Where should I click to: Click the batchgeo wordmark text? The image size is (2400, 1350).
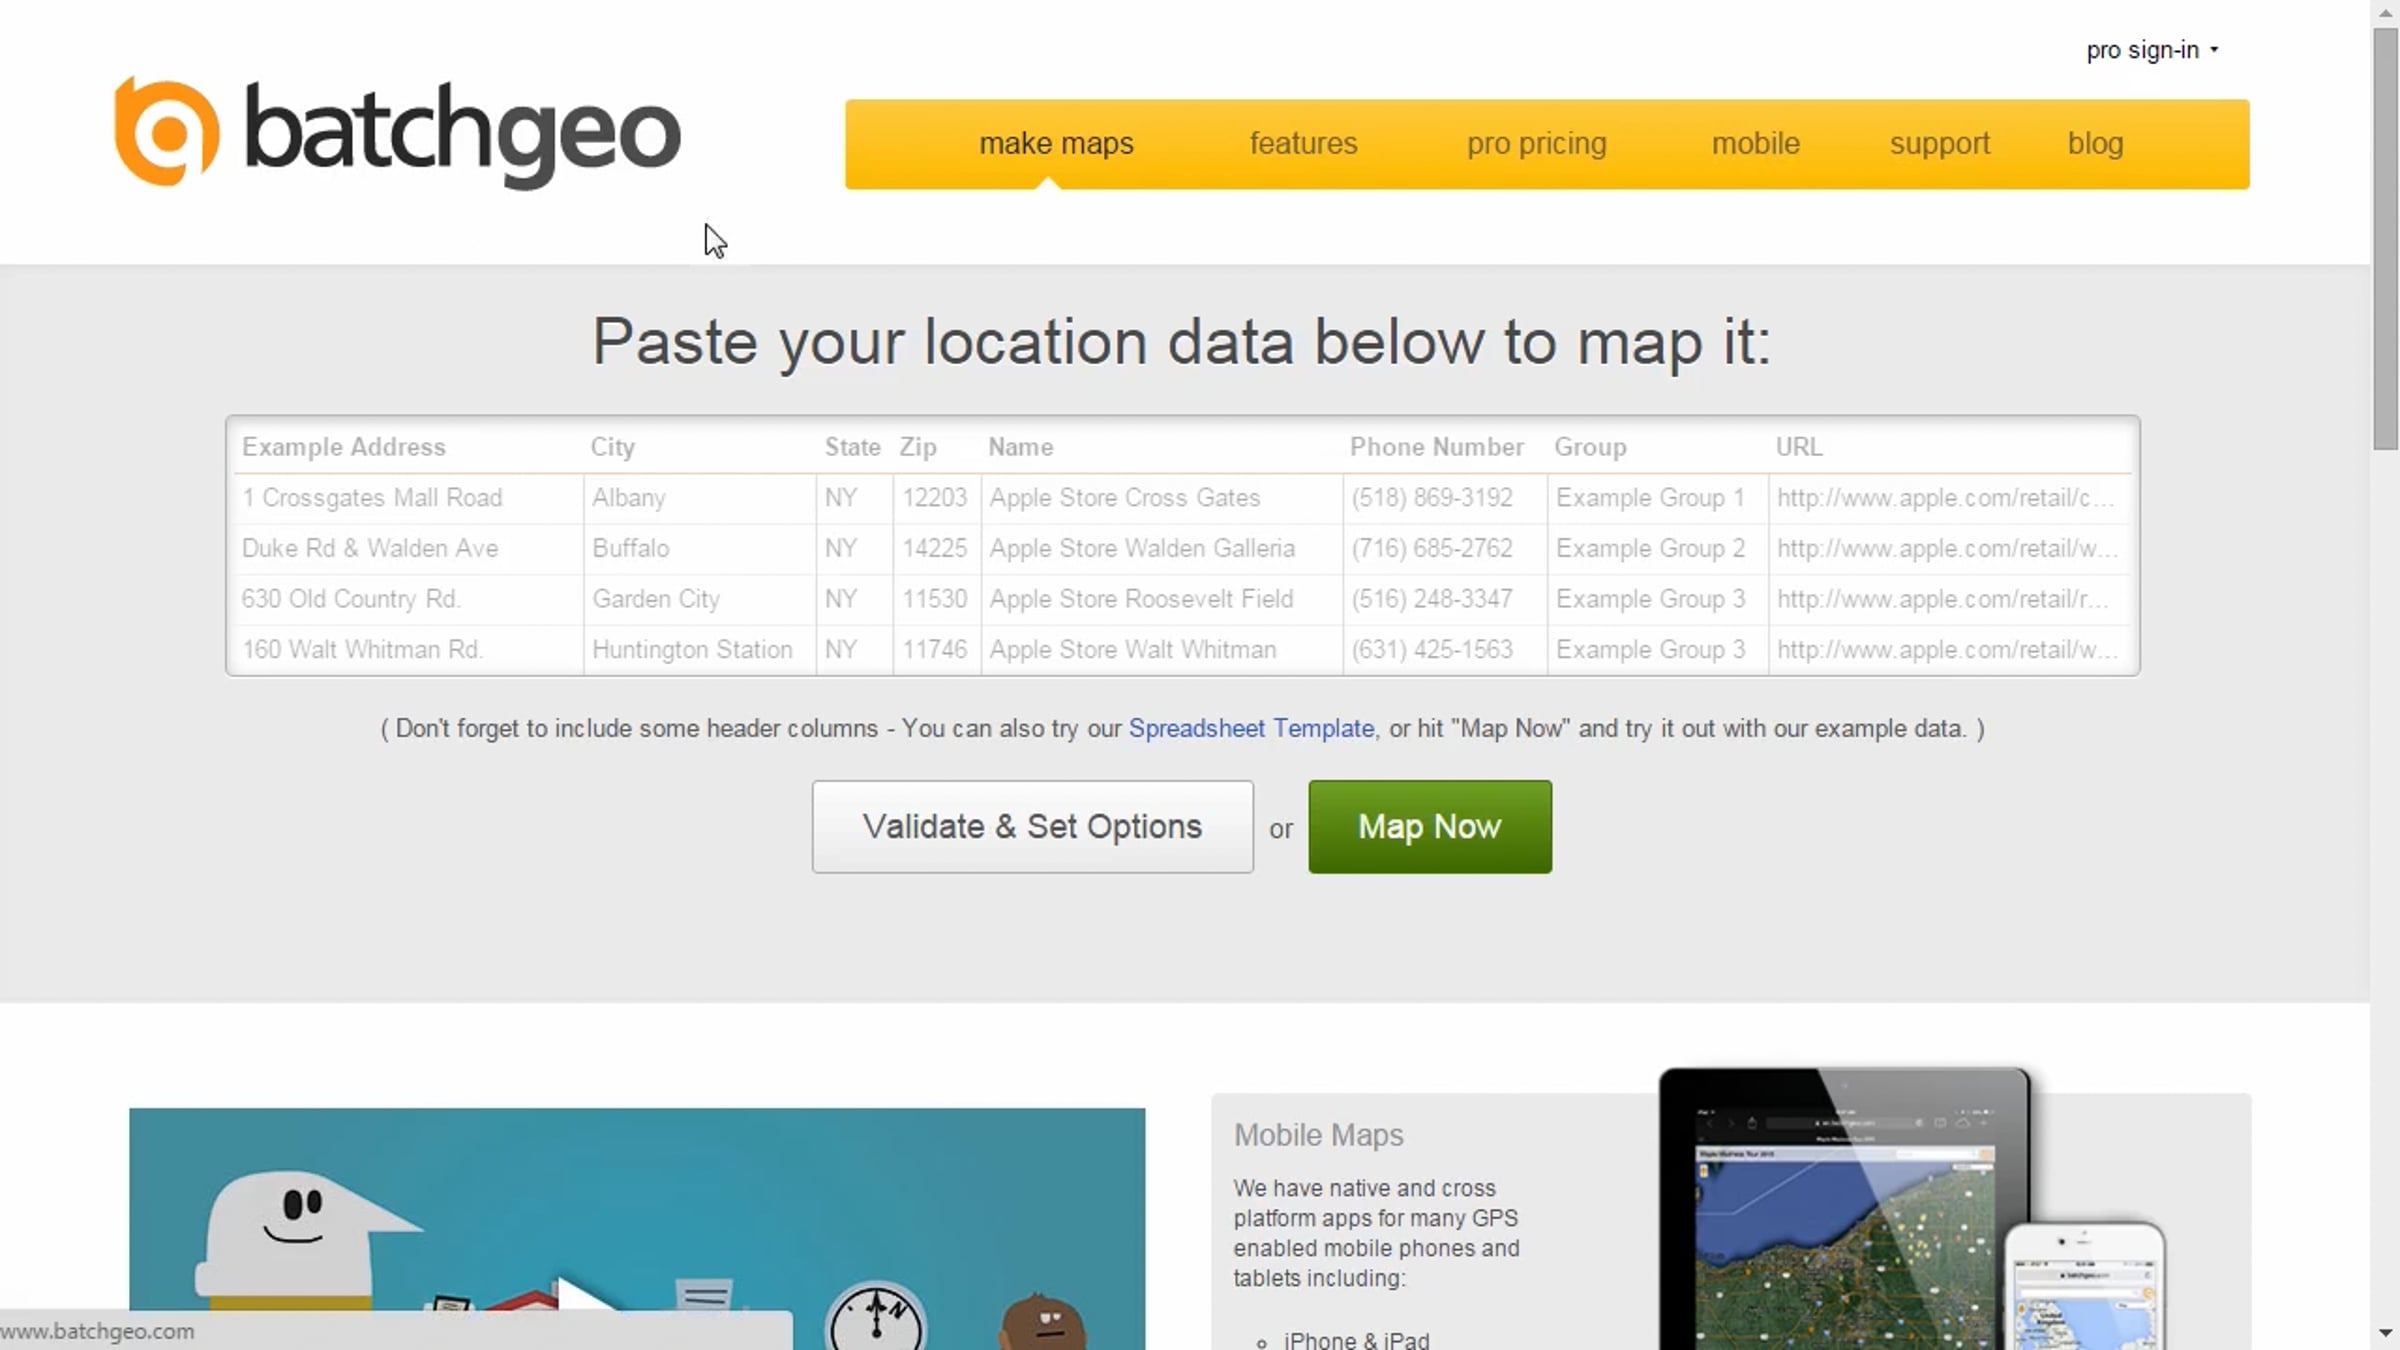click(462, 133)
